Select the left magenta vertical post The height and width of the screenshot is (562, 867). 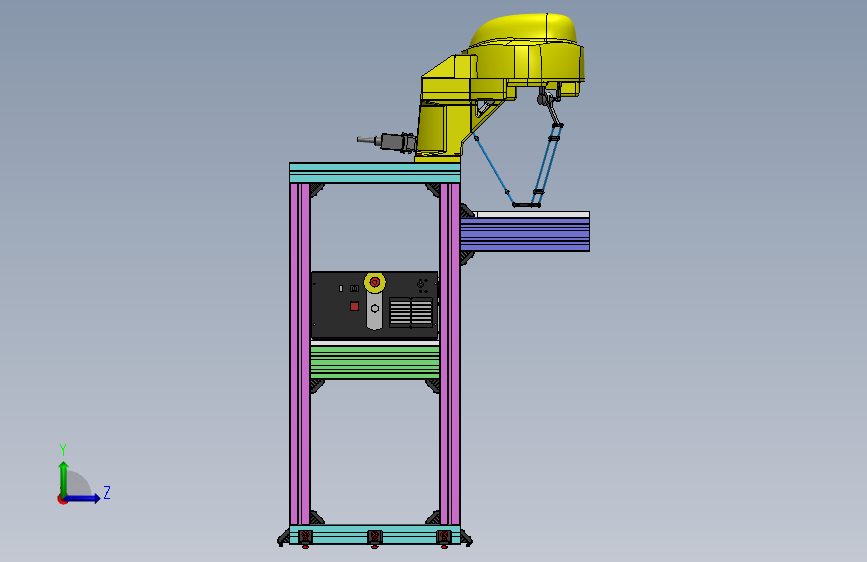pyautogui.click(x=300, y=354)
